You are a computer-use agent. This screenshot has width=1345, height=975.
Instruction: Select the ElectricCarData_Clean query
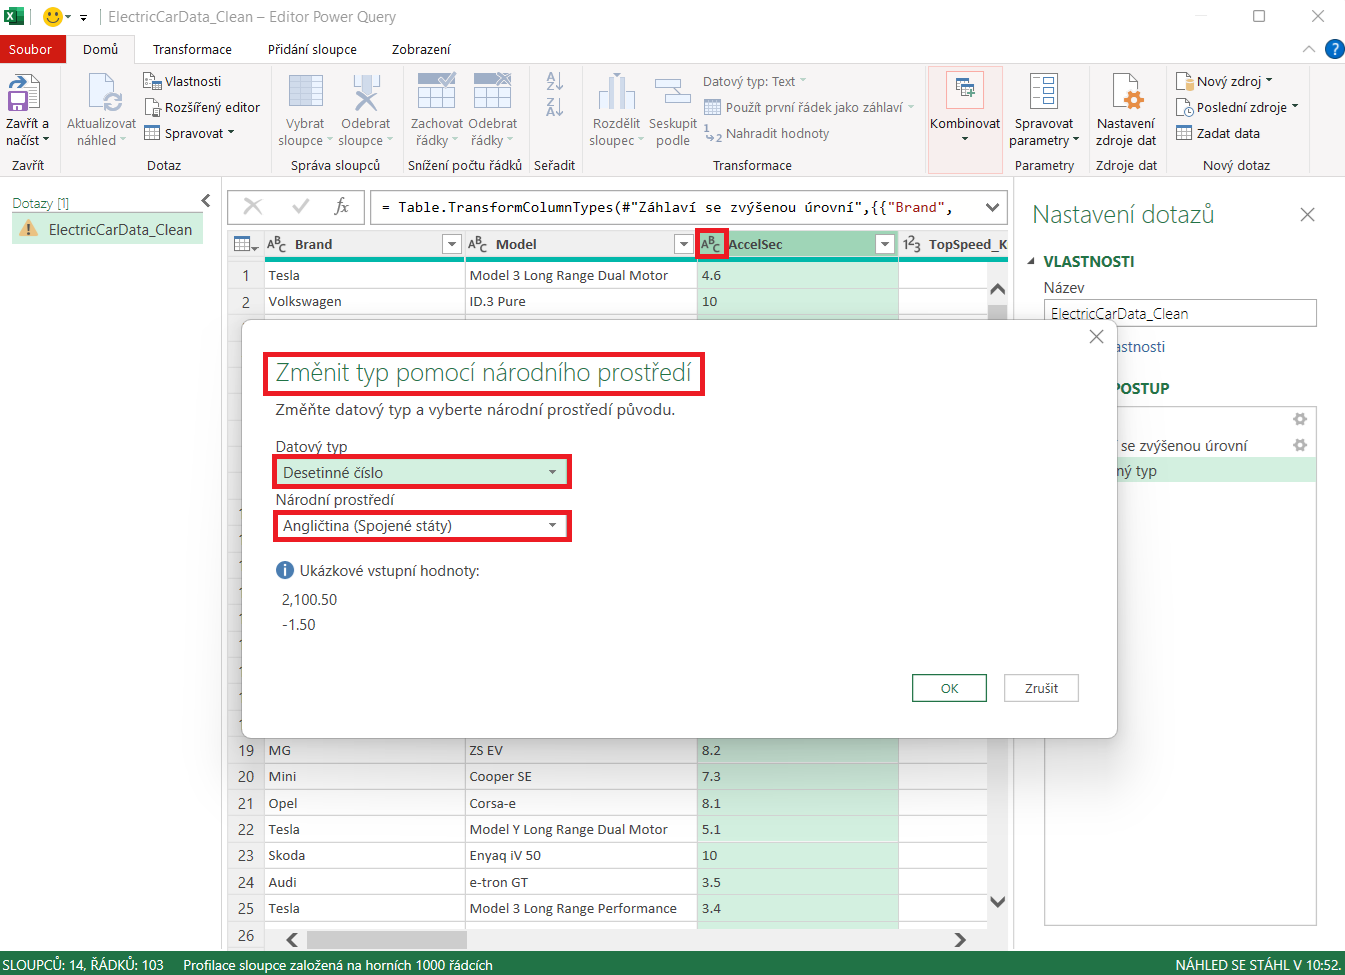(108, 229)
